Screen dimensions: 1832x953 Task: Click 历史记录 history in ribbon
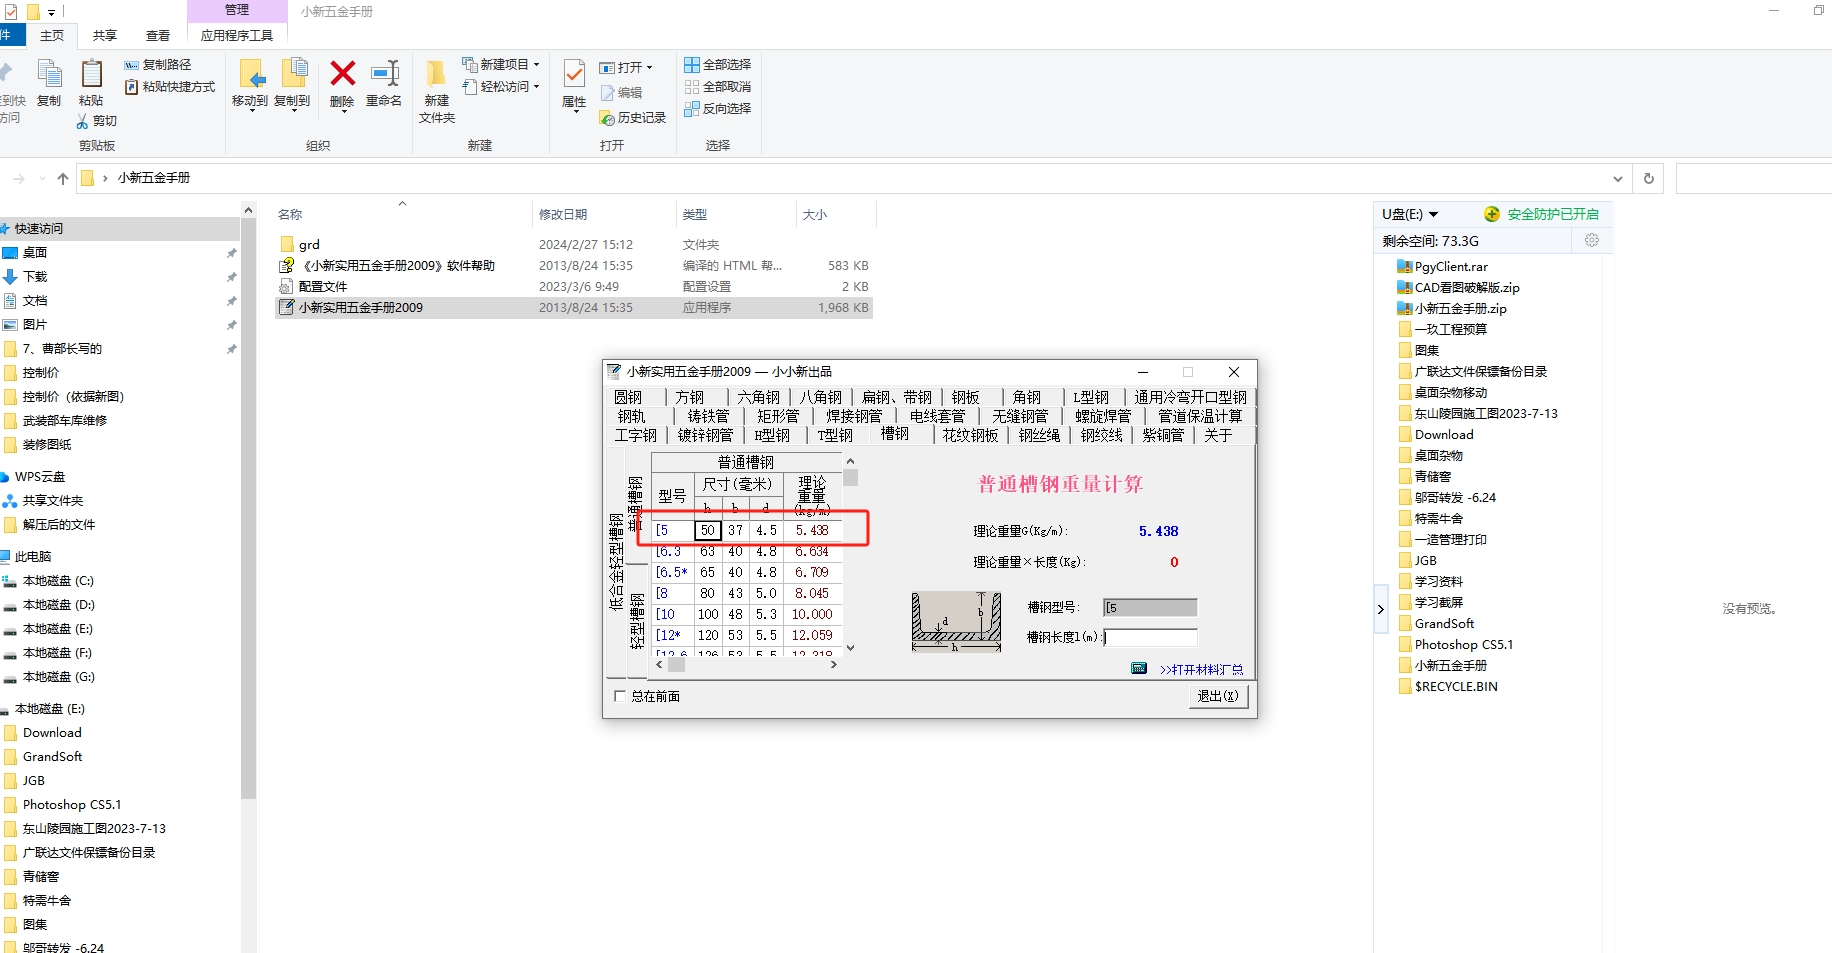point(633,118)
